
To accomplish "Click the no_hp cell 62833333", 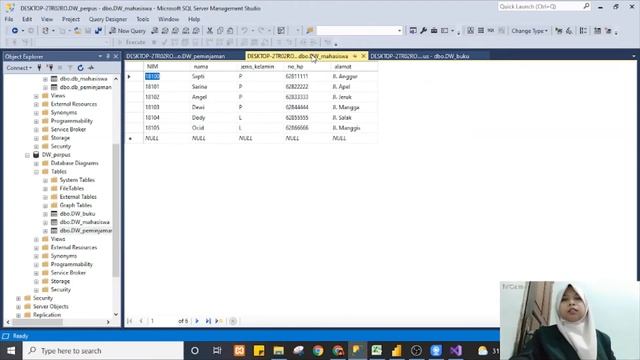I will coord(308,97).
